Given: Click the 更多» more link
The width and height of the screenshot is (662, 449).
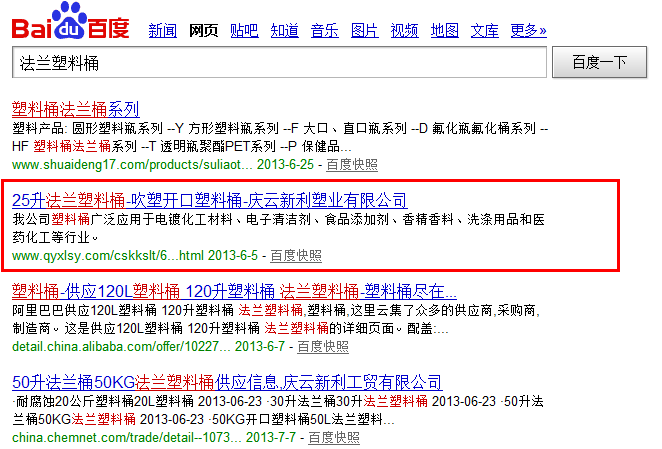Looking at the screenshot, I should click(528, 30).
